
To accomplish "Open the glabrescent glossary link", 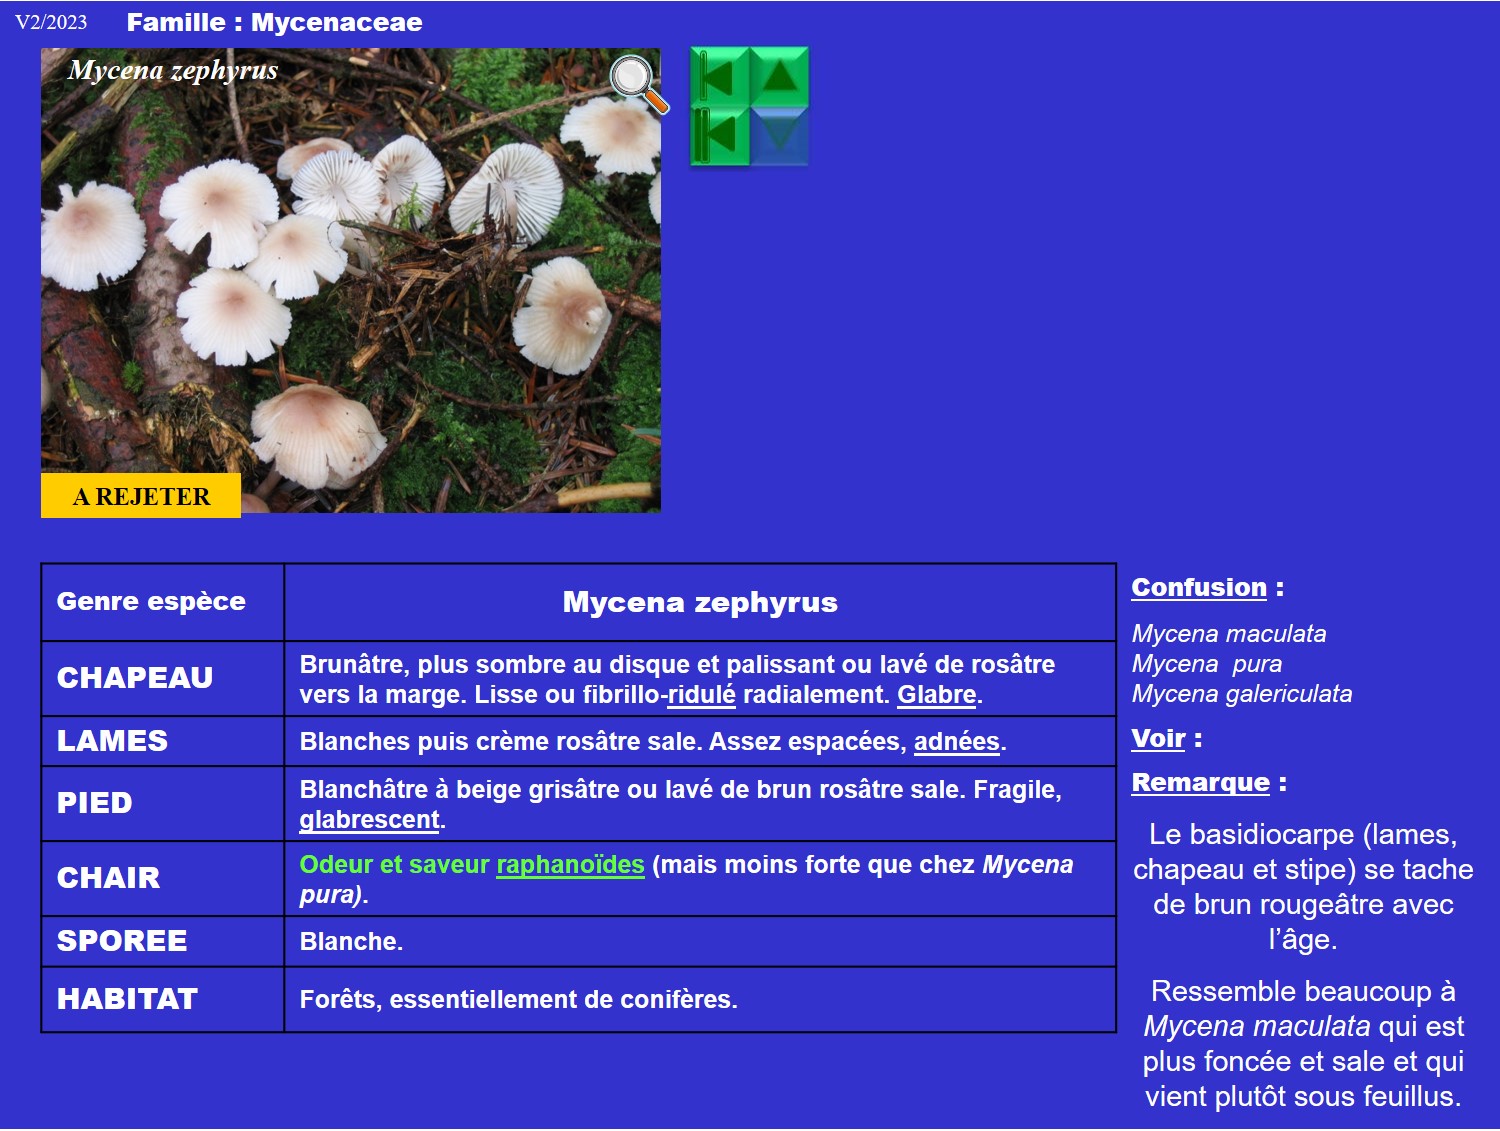I will (370, 819).
